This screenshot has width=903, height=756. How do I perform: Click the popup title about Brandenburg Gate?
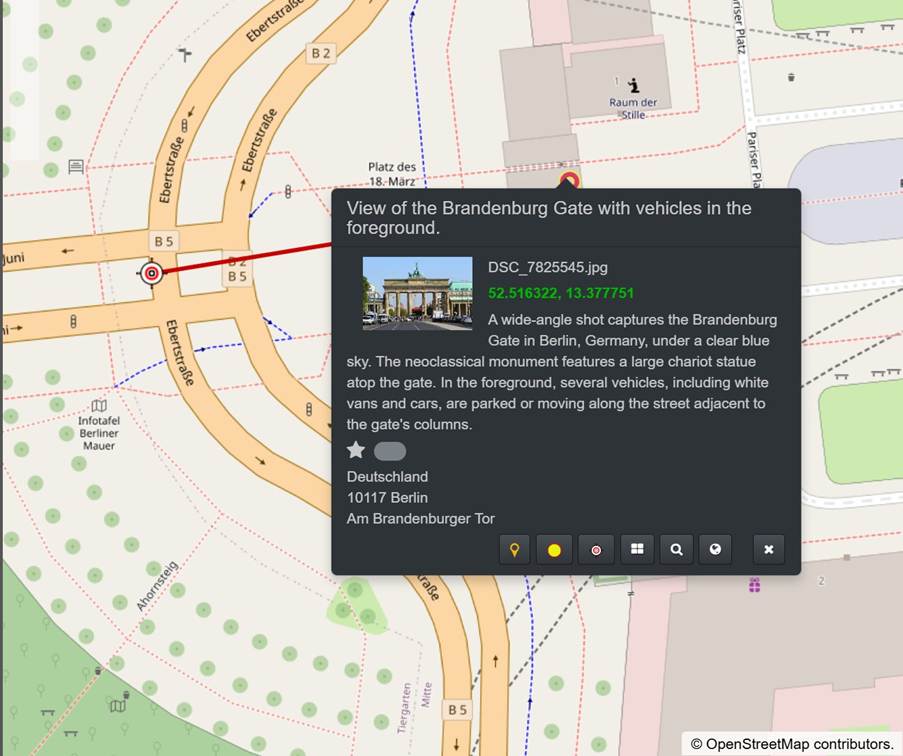(549, 218)
